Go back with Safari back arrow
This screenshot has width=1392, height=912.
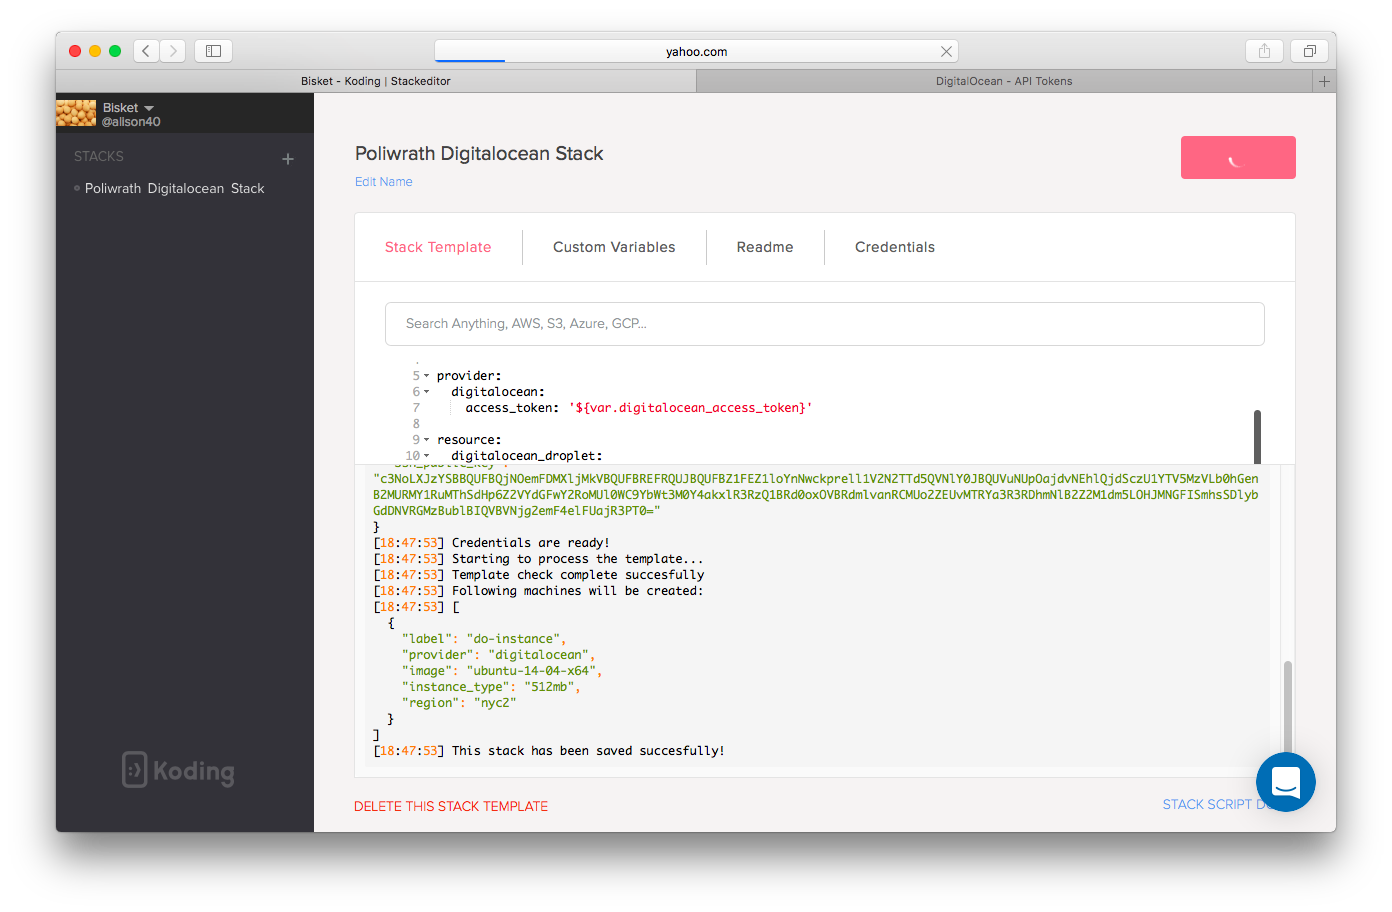click(x=146, y=51)
